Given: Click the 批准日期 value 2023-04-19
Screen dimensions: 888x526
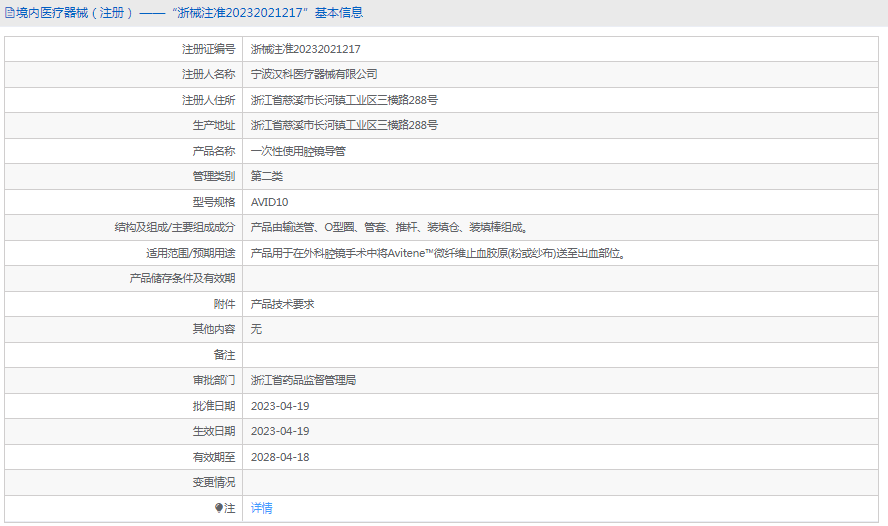Looking at the screenshot, I should [x=280, y=406].
